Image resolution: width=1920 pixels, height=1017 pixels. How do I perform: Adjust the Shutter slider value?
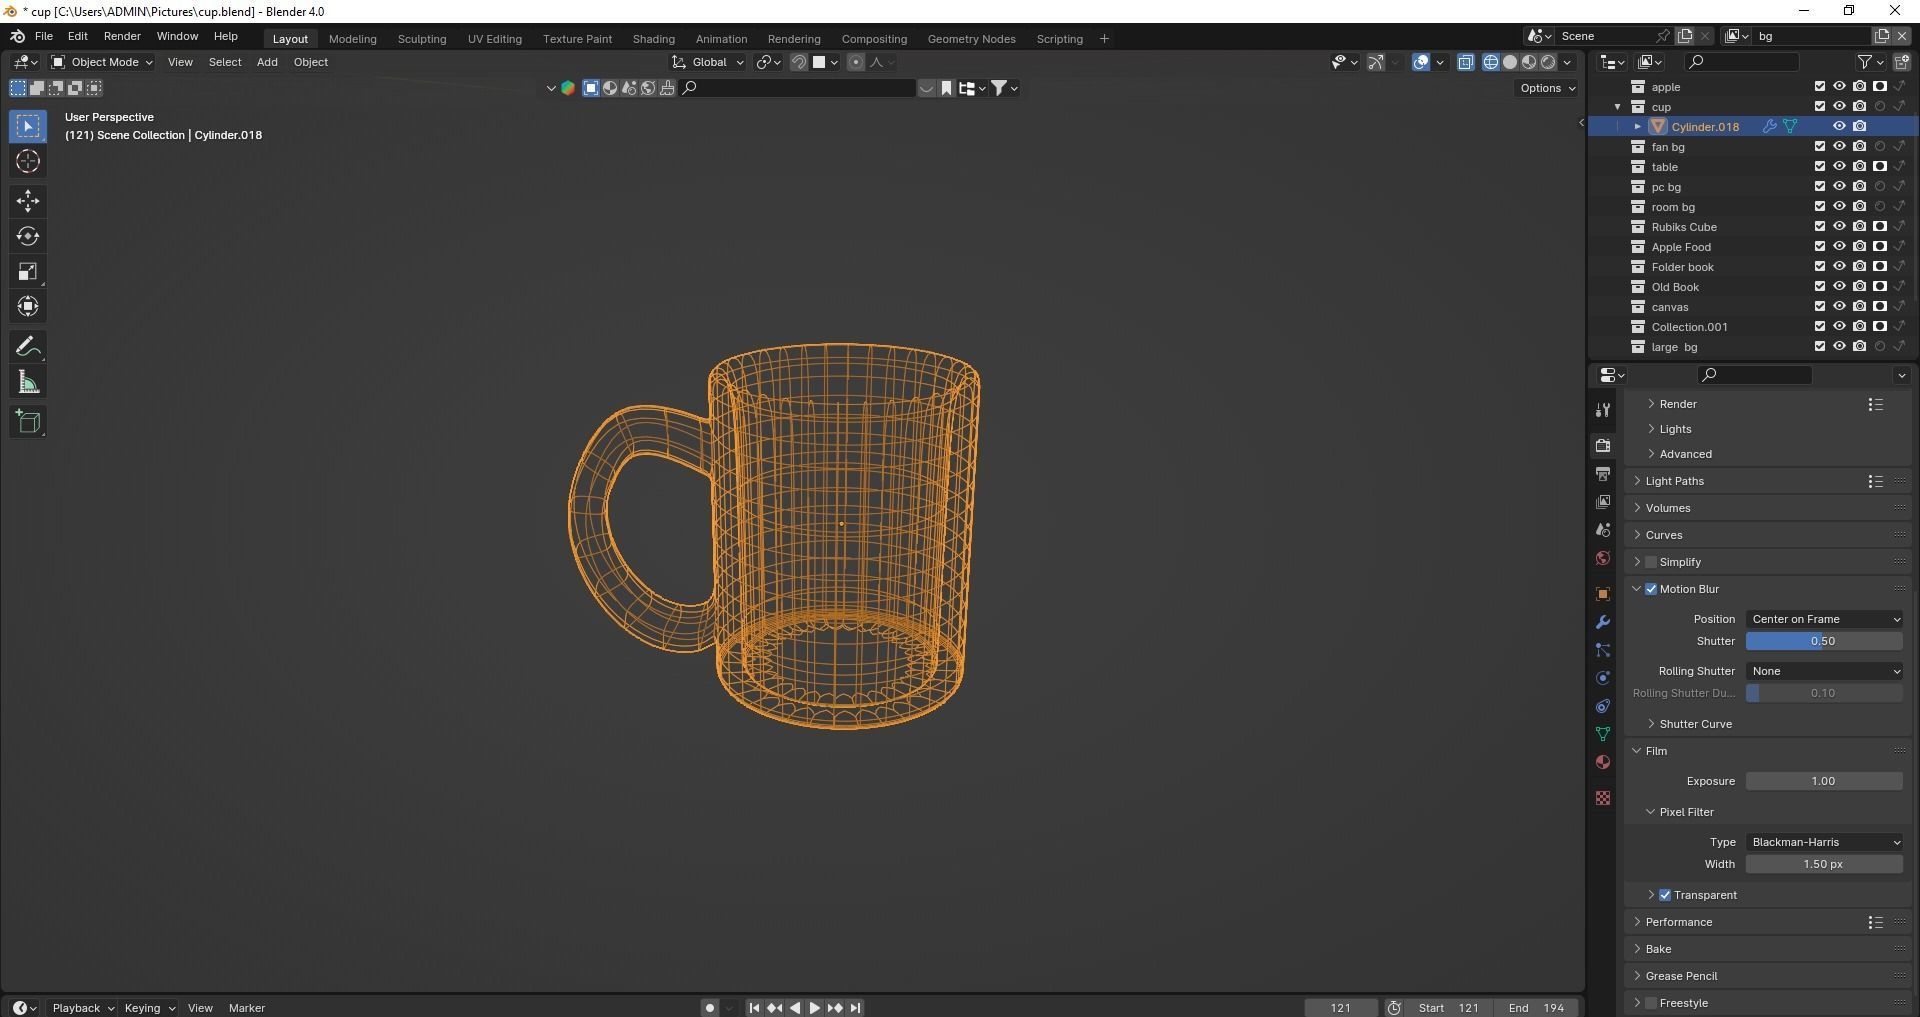(1824, 641)
